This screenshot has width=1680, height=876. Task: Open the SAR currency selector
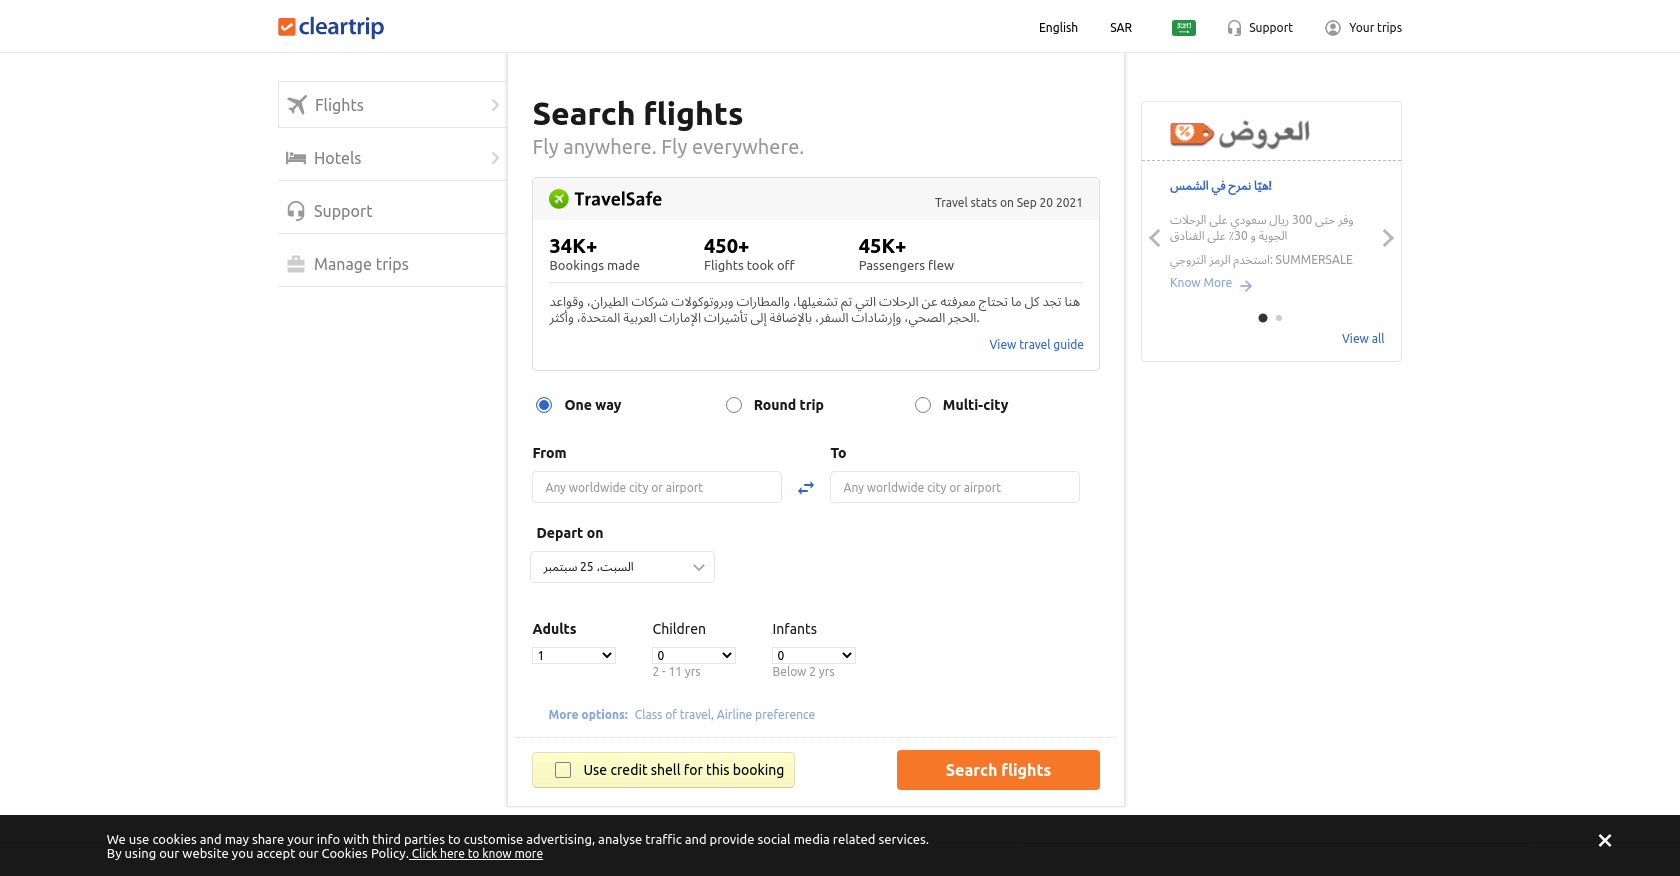pyautogui.click(x=1121, y=28)
